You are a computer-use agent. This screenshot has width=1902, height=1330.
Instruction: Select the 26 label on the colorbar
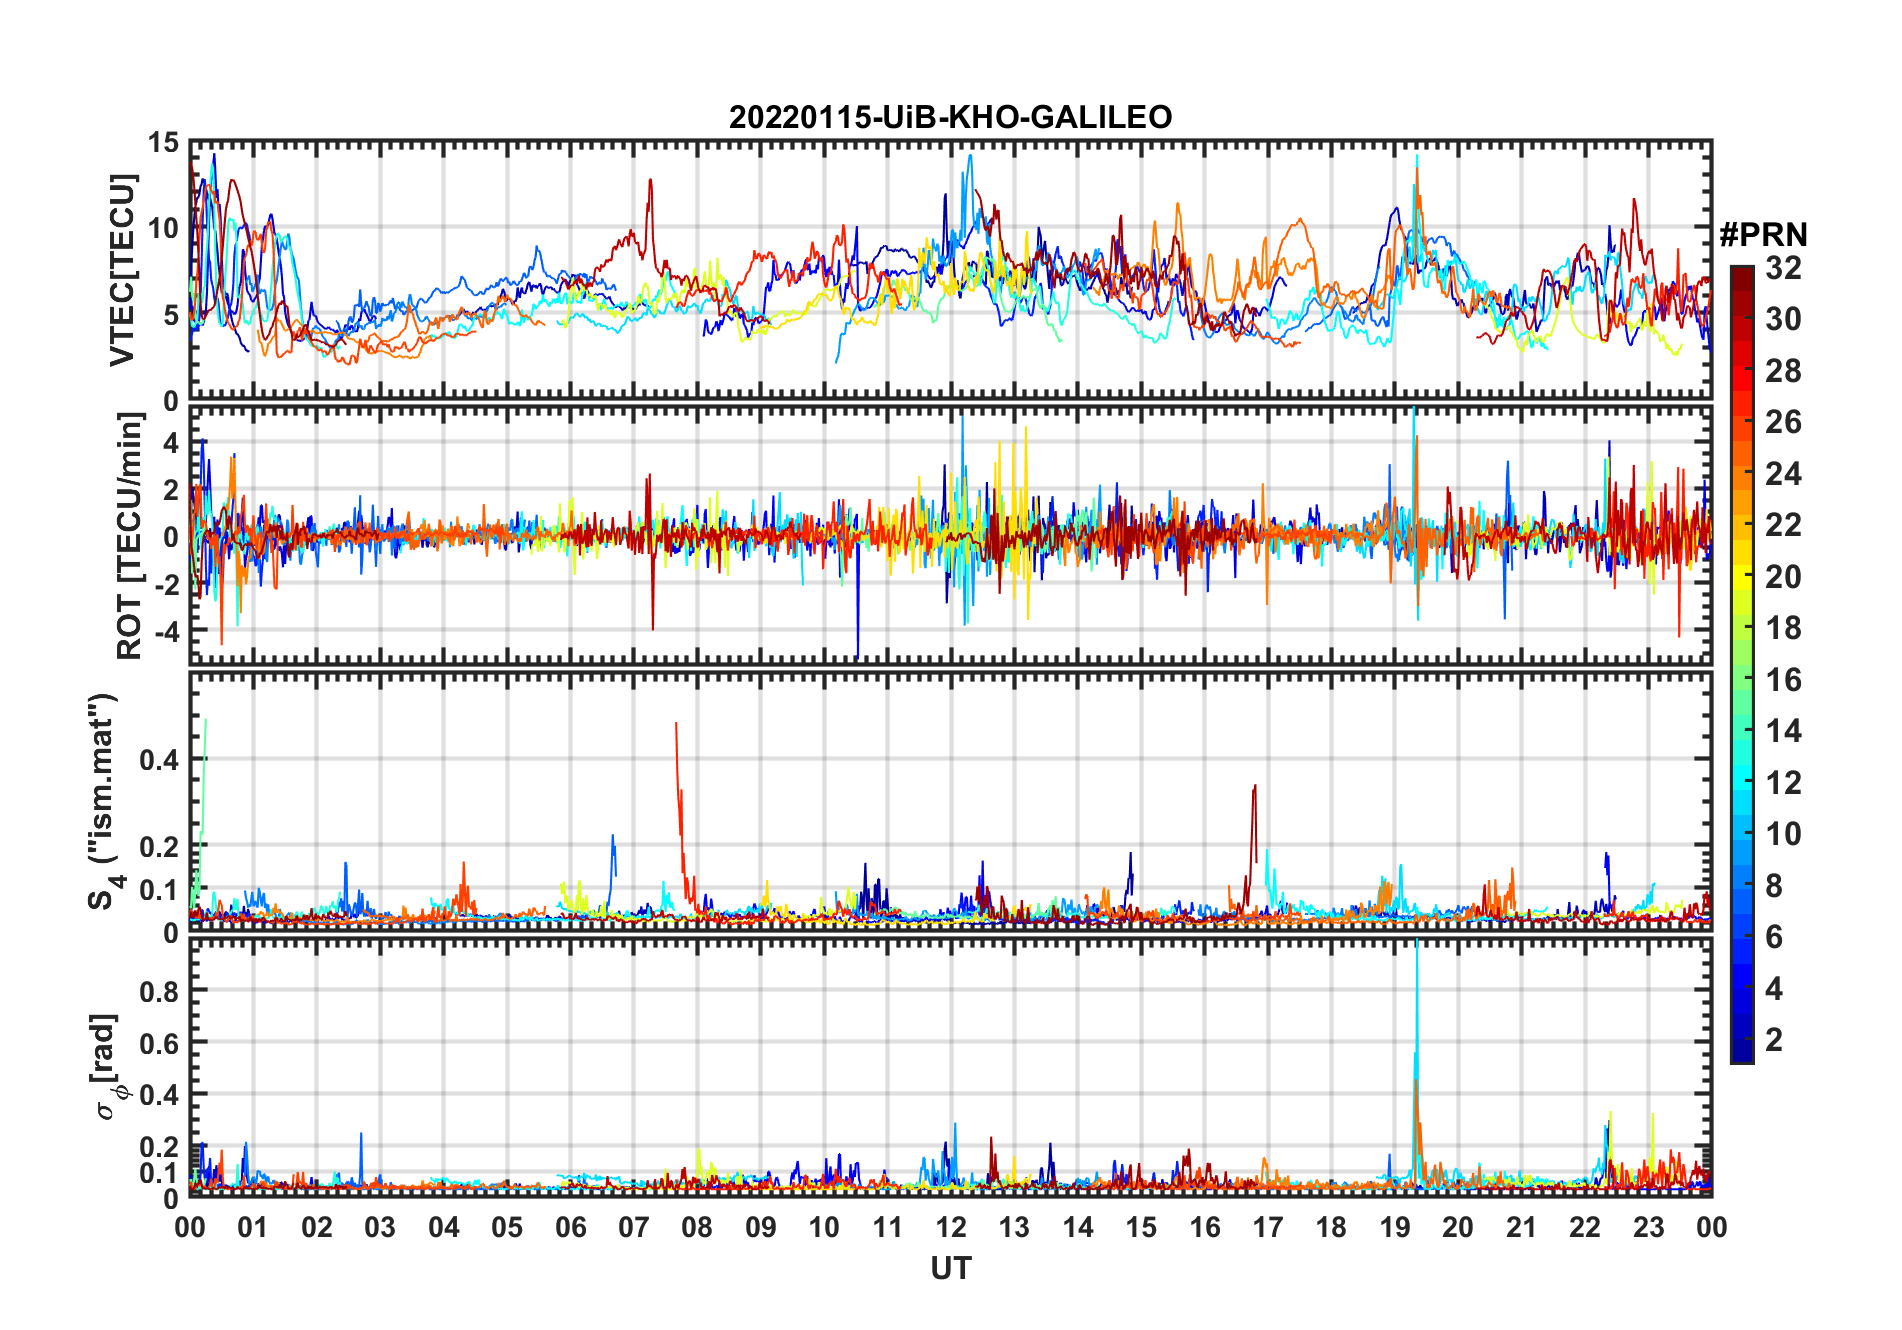1783,422
